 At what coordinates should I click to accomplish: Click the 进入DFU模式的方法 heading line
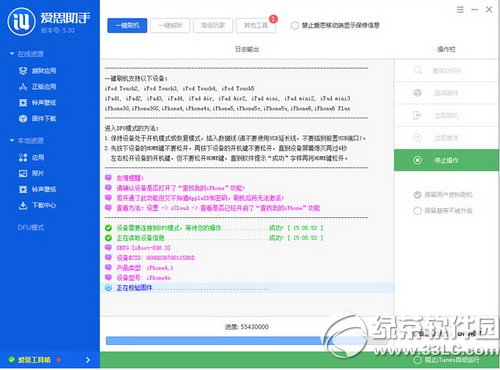point(132,128)
